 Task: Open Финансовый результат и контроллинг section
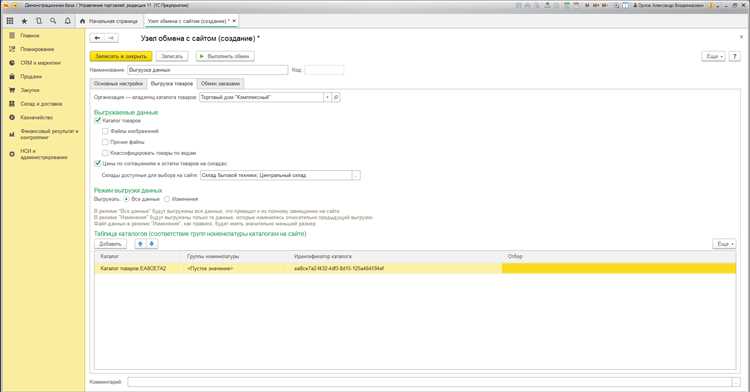pyautogui.click(x=49, y=134)
